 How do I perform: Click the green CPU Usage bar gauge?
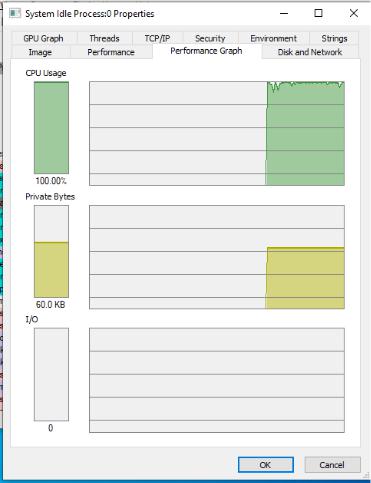[51, 128]
